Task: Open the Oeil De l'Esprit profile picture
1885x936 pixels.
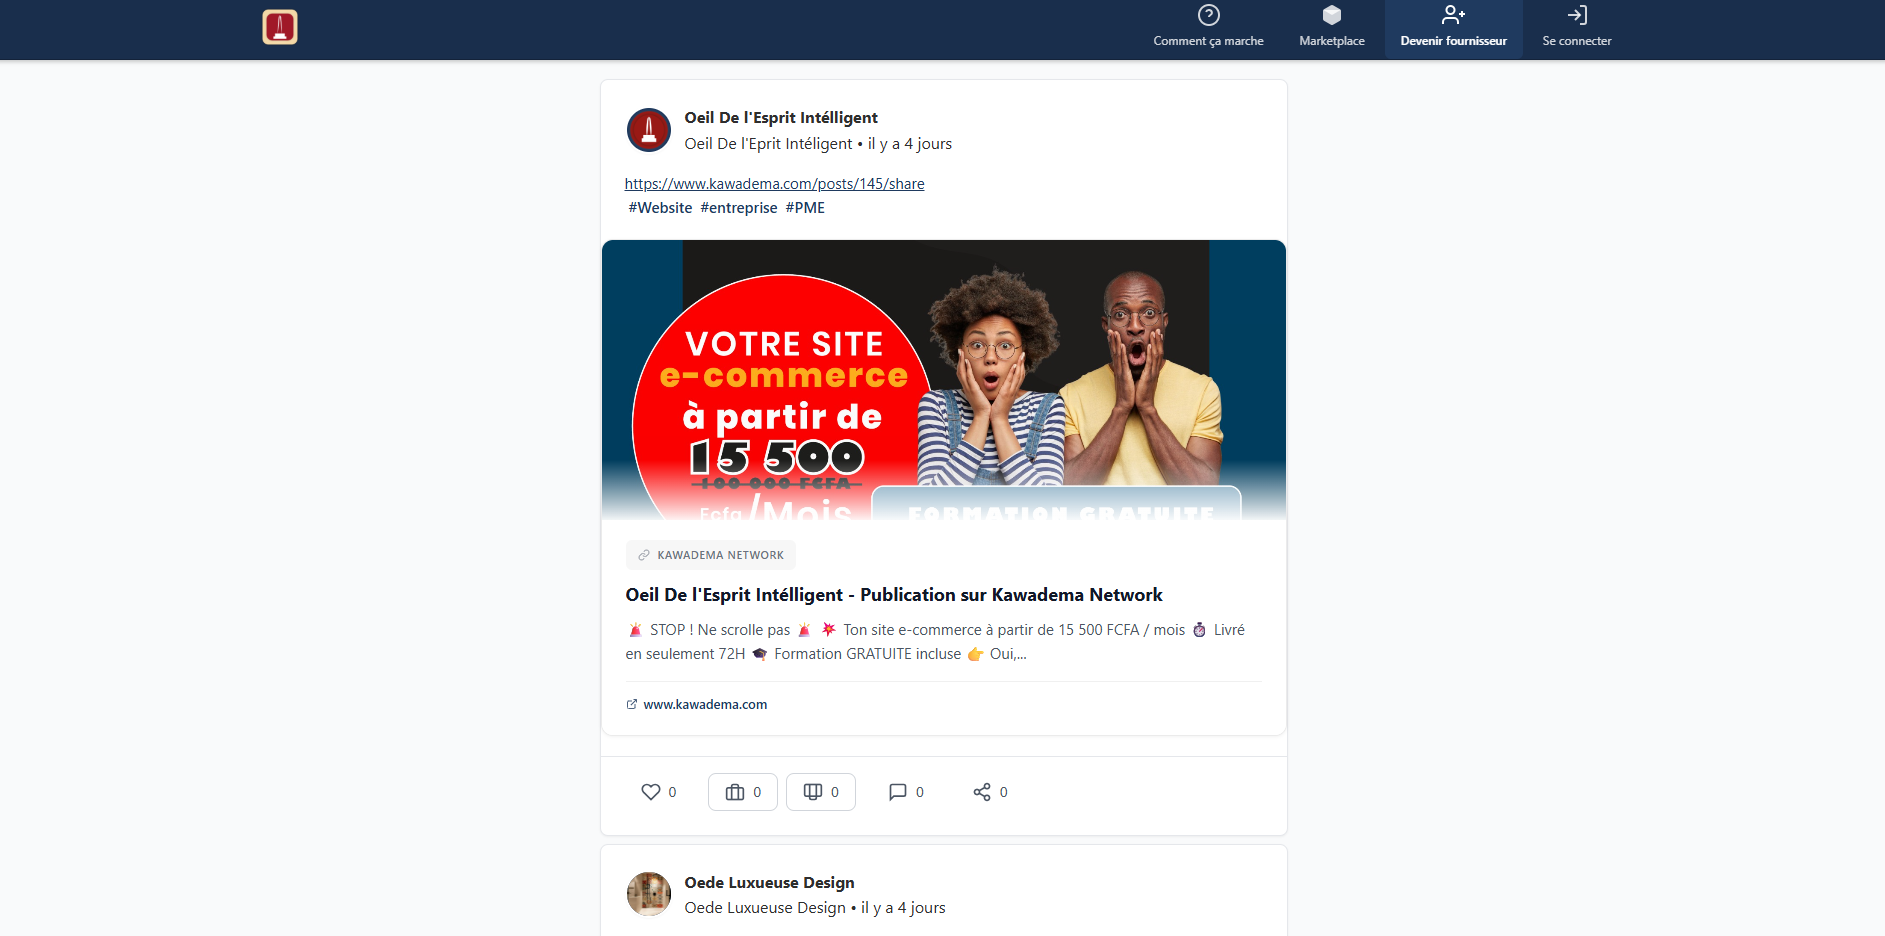Action: (648, 130)
